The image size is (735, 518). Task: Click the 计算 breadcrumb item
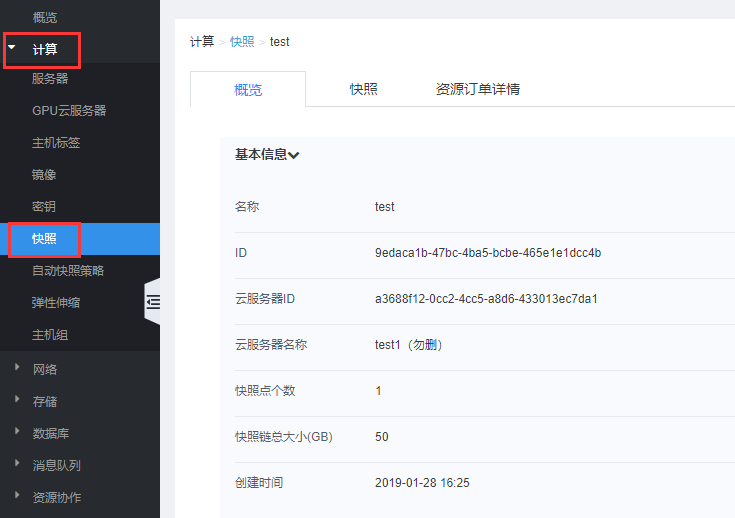coord(202,42)
